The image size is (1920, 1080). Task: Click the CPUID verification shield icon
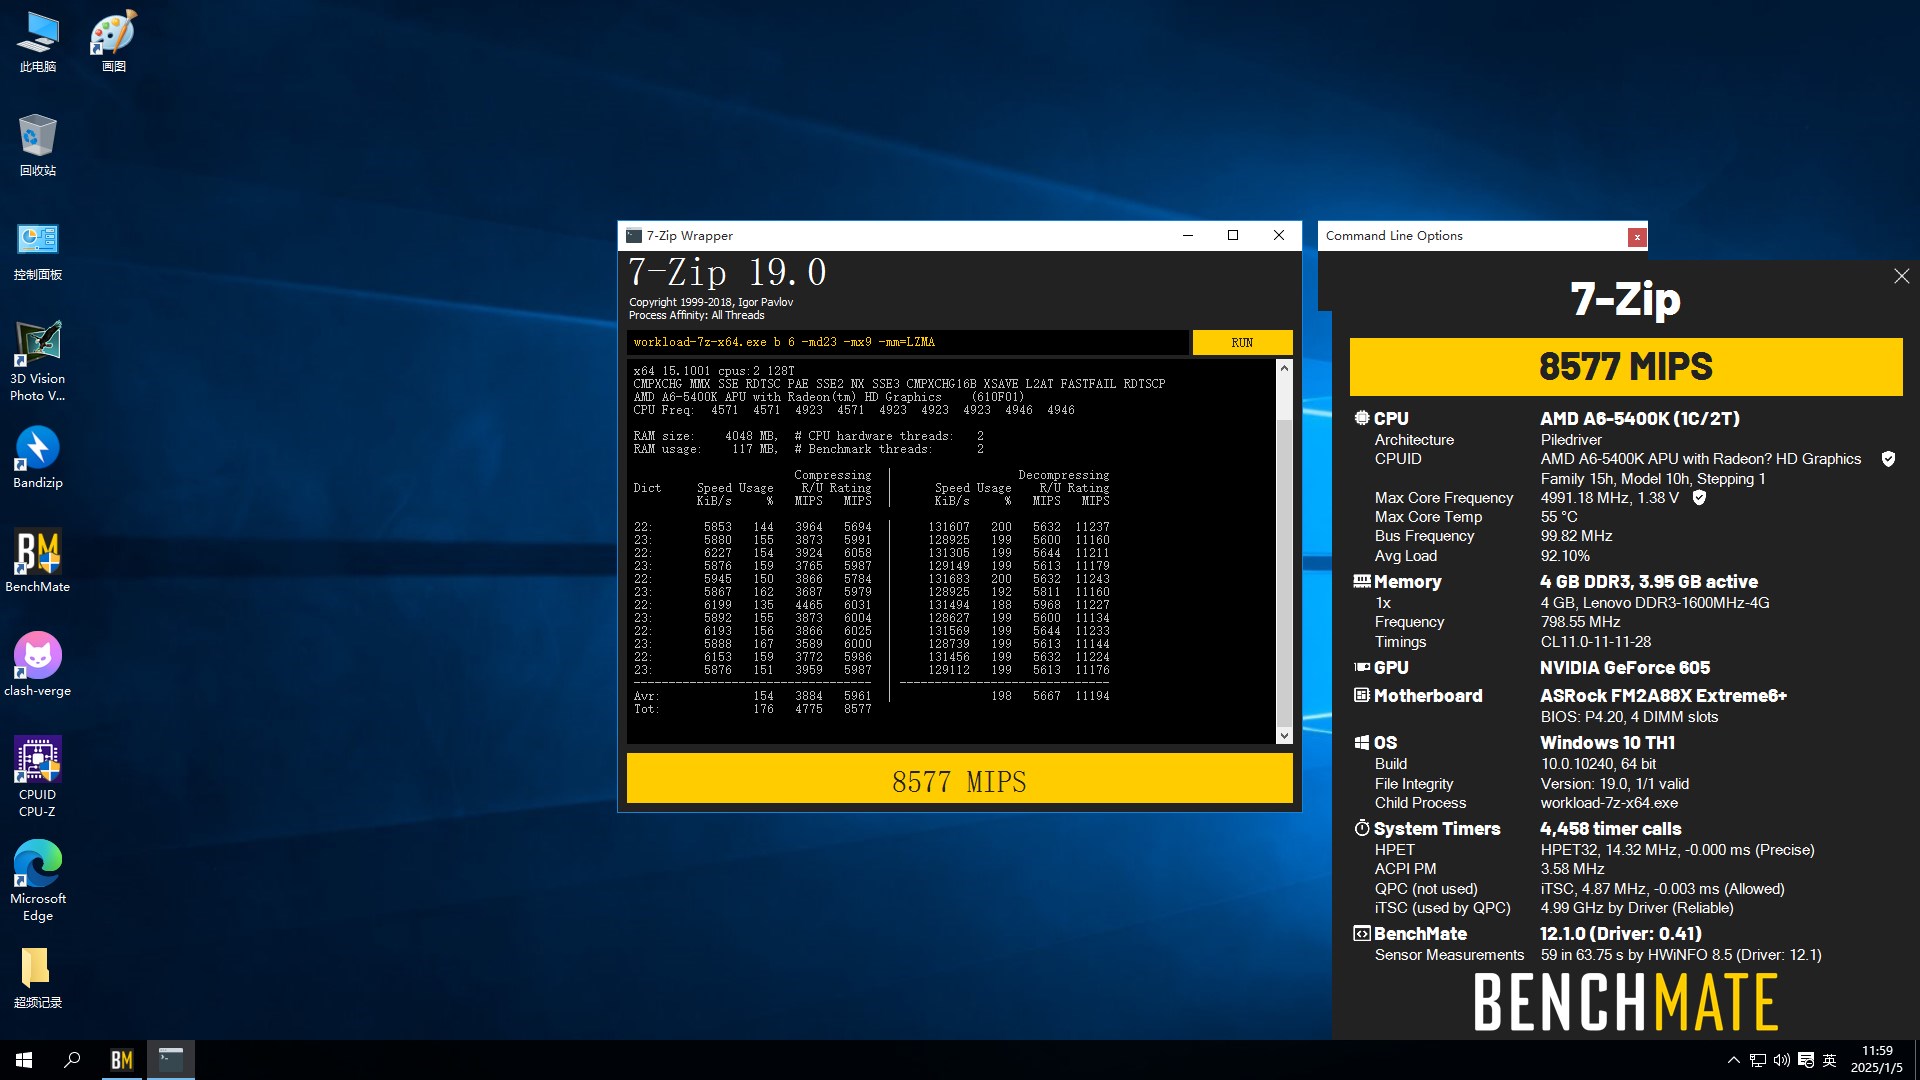point(1888,459)
